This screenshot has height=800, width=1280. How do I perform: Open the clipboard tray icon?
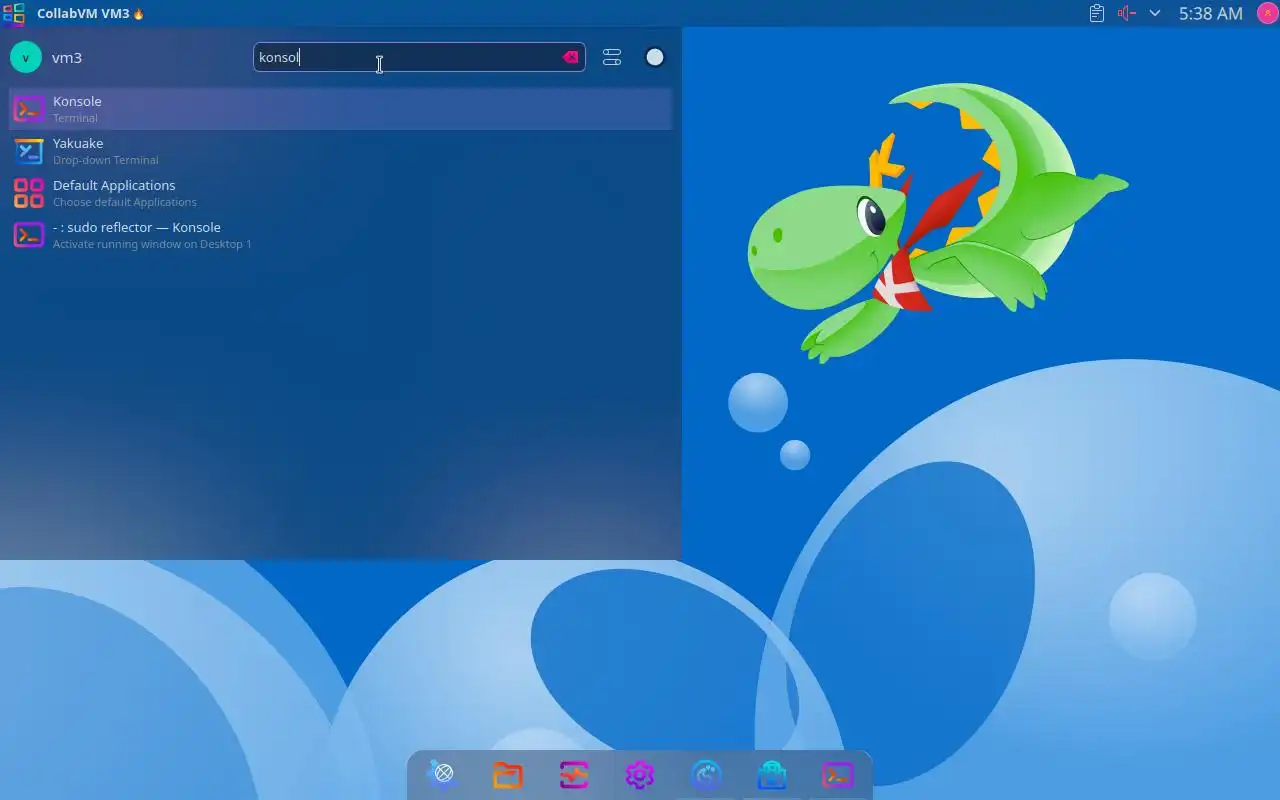point(1097,14)
